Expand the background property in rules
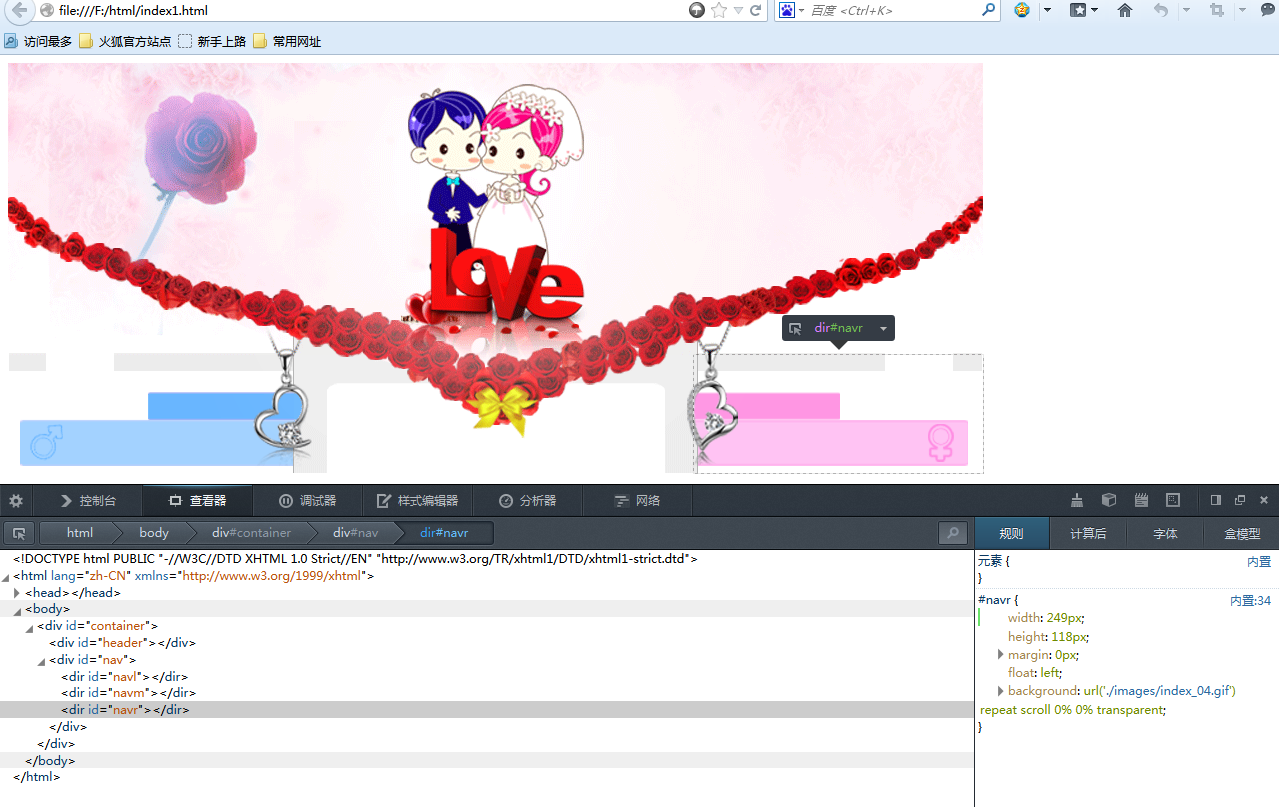This screenshot has width=1279, height=807. [1001, 691]
